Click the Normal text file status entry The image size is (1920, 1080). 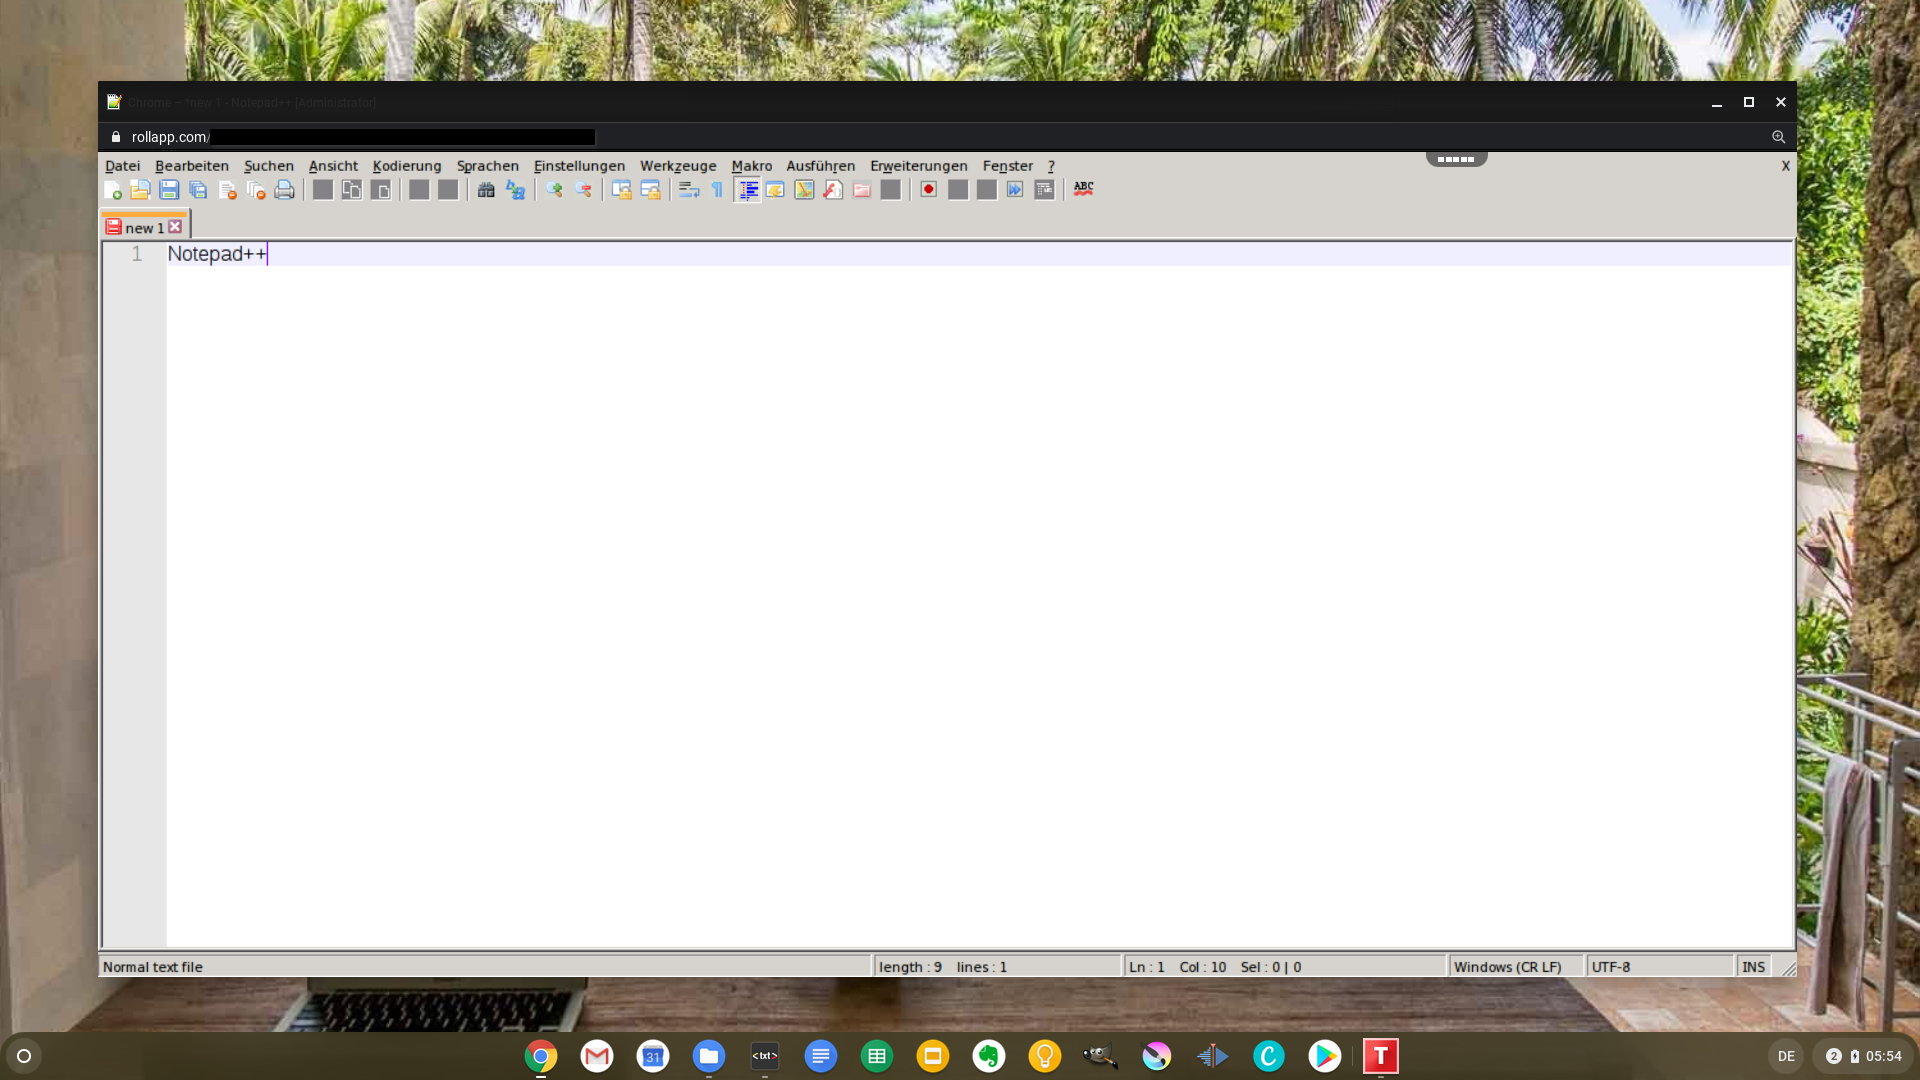(485, 967)
